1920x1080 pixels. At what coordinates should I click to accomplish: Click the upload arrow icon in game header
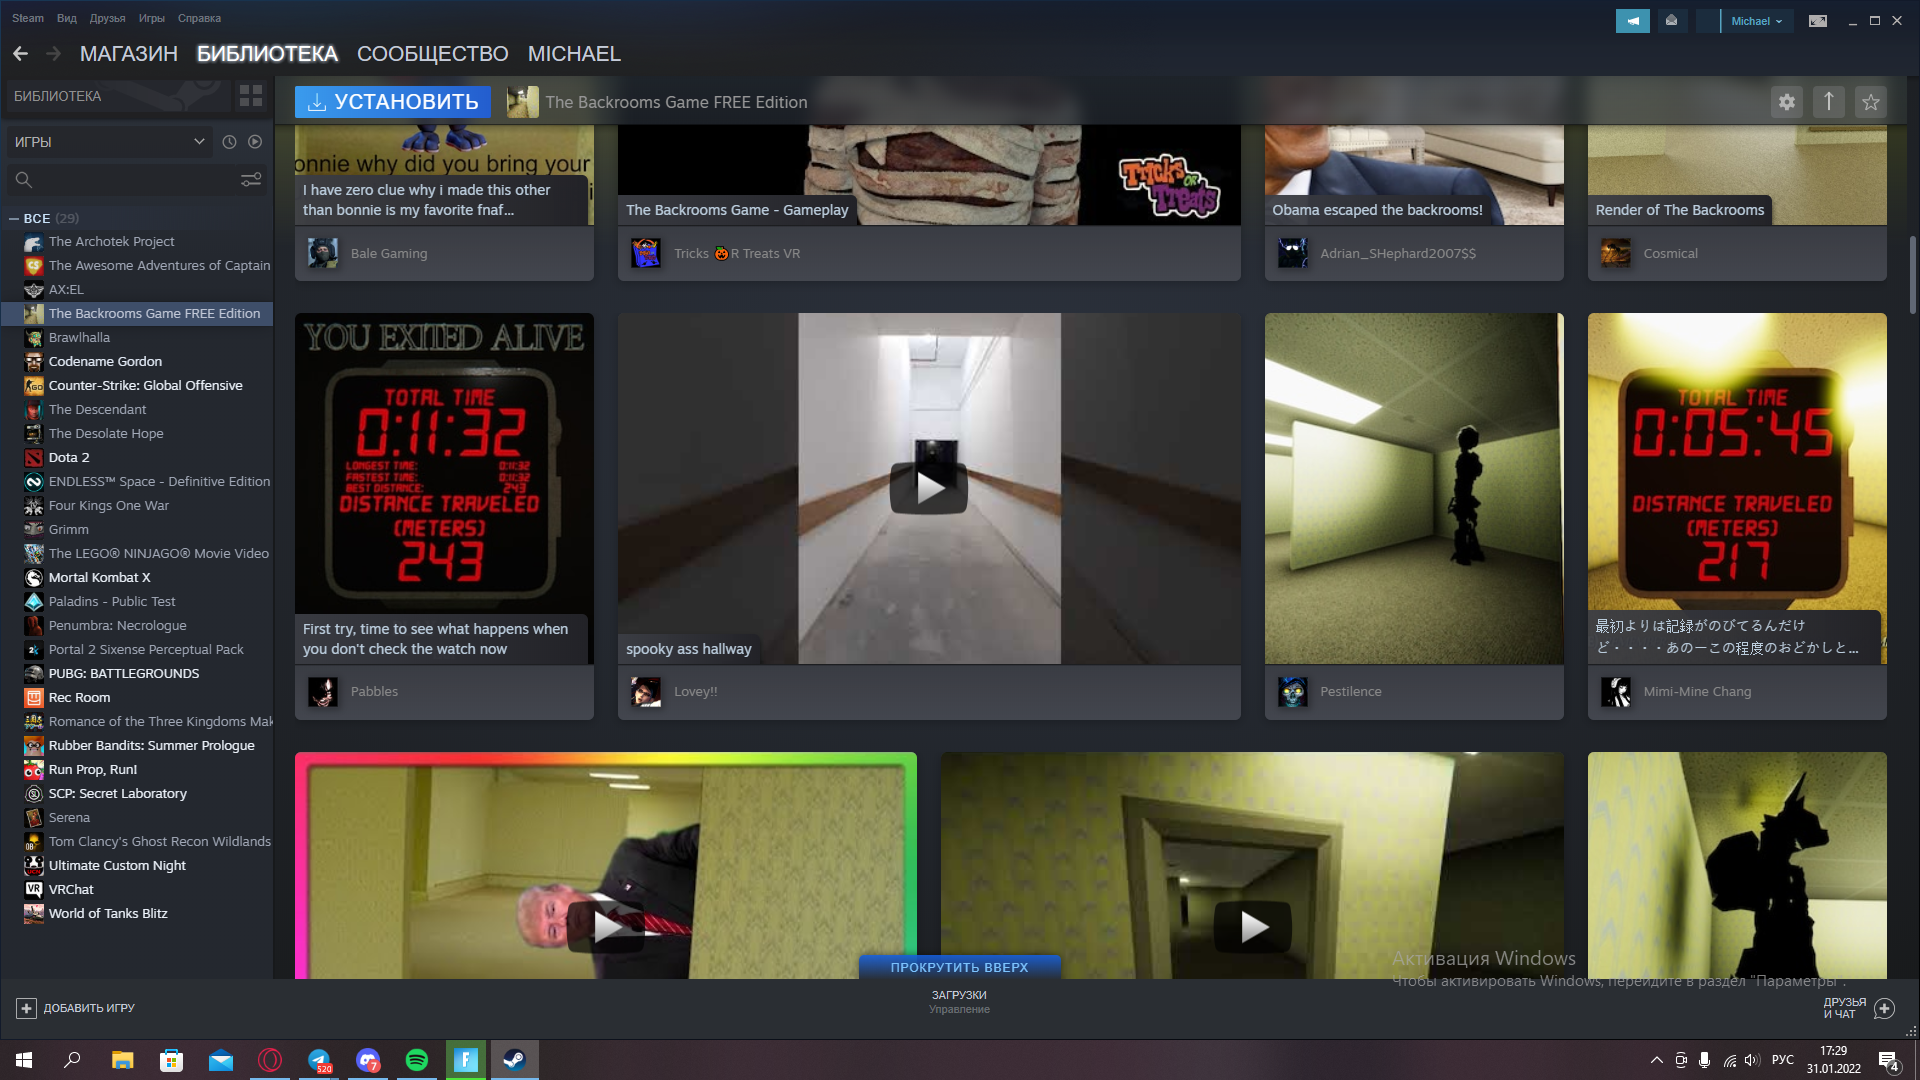click(x=1829, y=102)
